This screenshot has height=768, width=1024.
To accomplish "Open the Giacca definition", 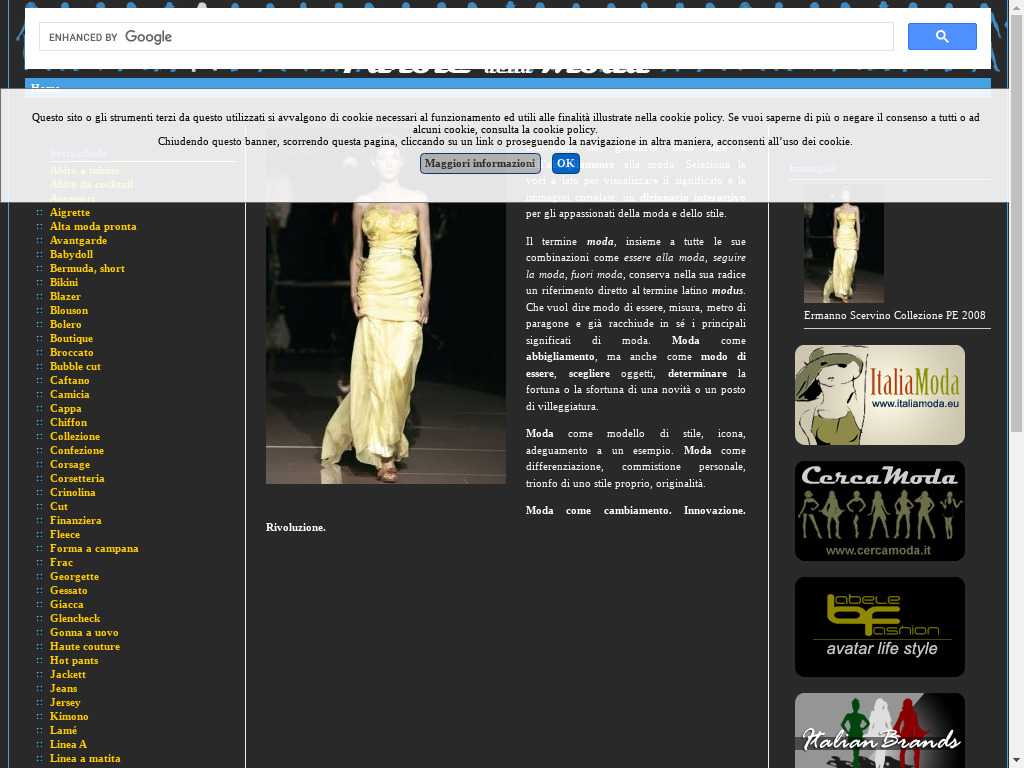I will pyautogui.click(x=67, y=605).
